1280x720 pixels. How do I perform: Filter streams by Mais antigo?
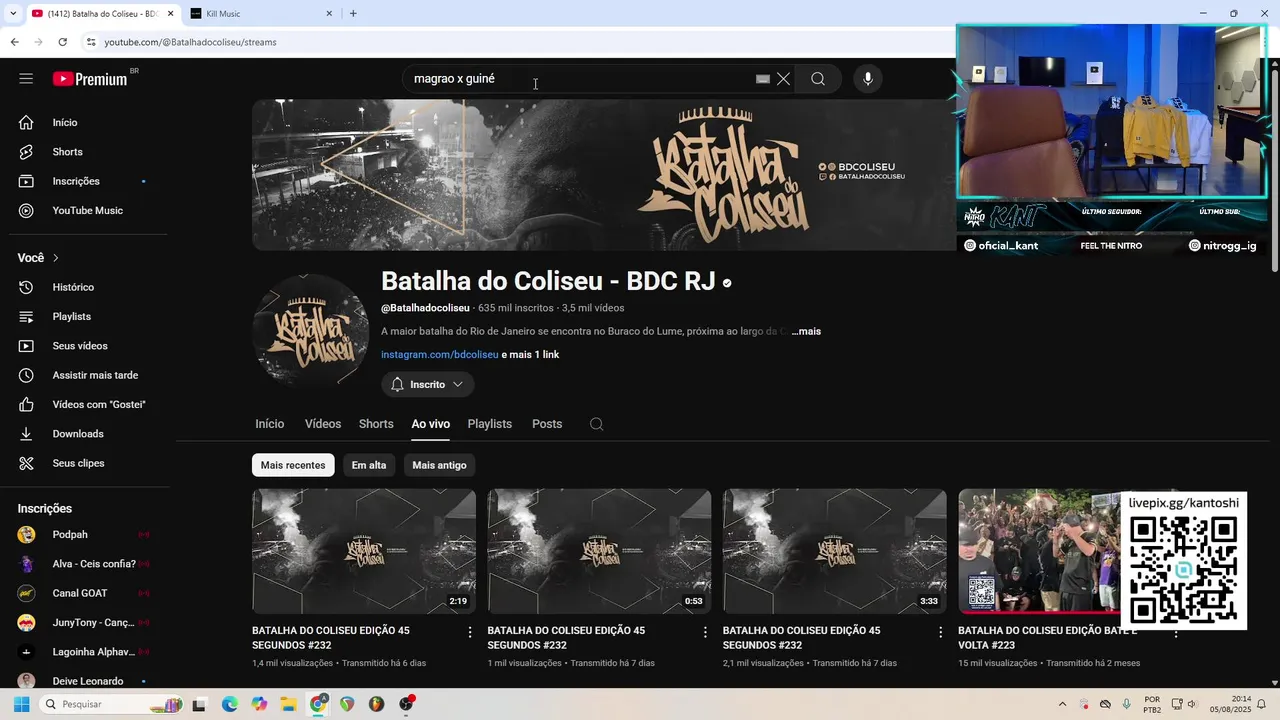click(439, 465)
